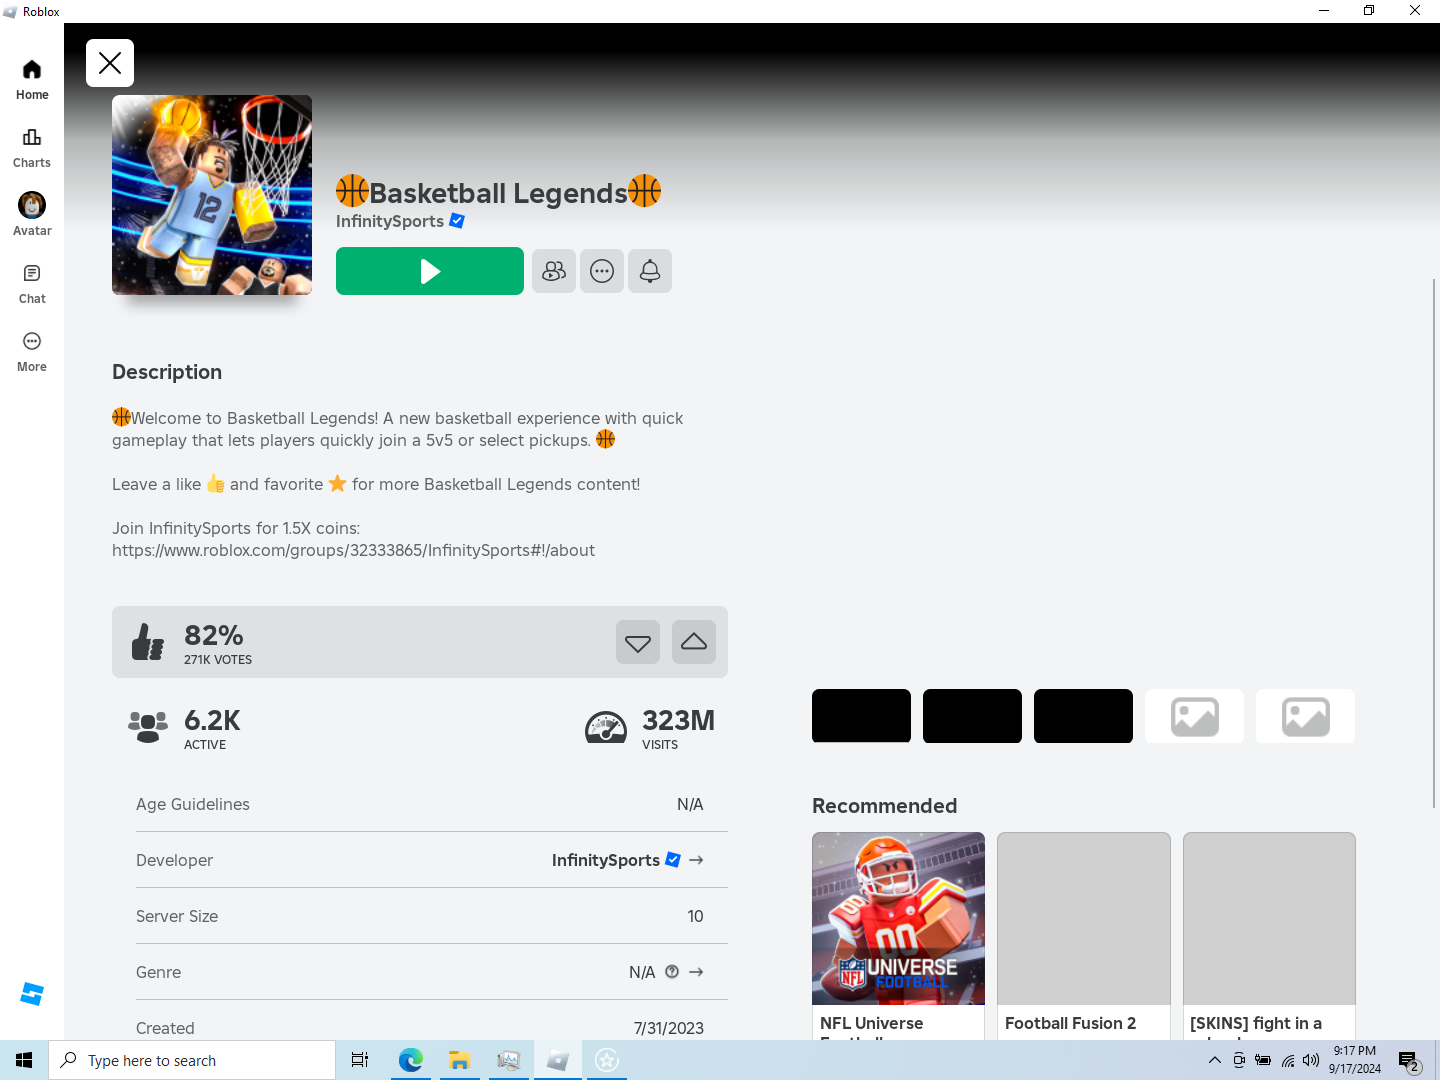
Task: Open Microsoft Edge from taskbar
Action: pyautogui.click(x=410, y=1060)
